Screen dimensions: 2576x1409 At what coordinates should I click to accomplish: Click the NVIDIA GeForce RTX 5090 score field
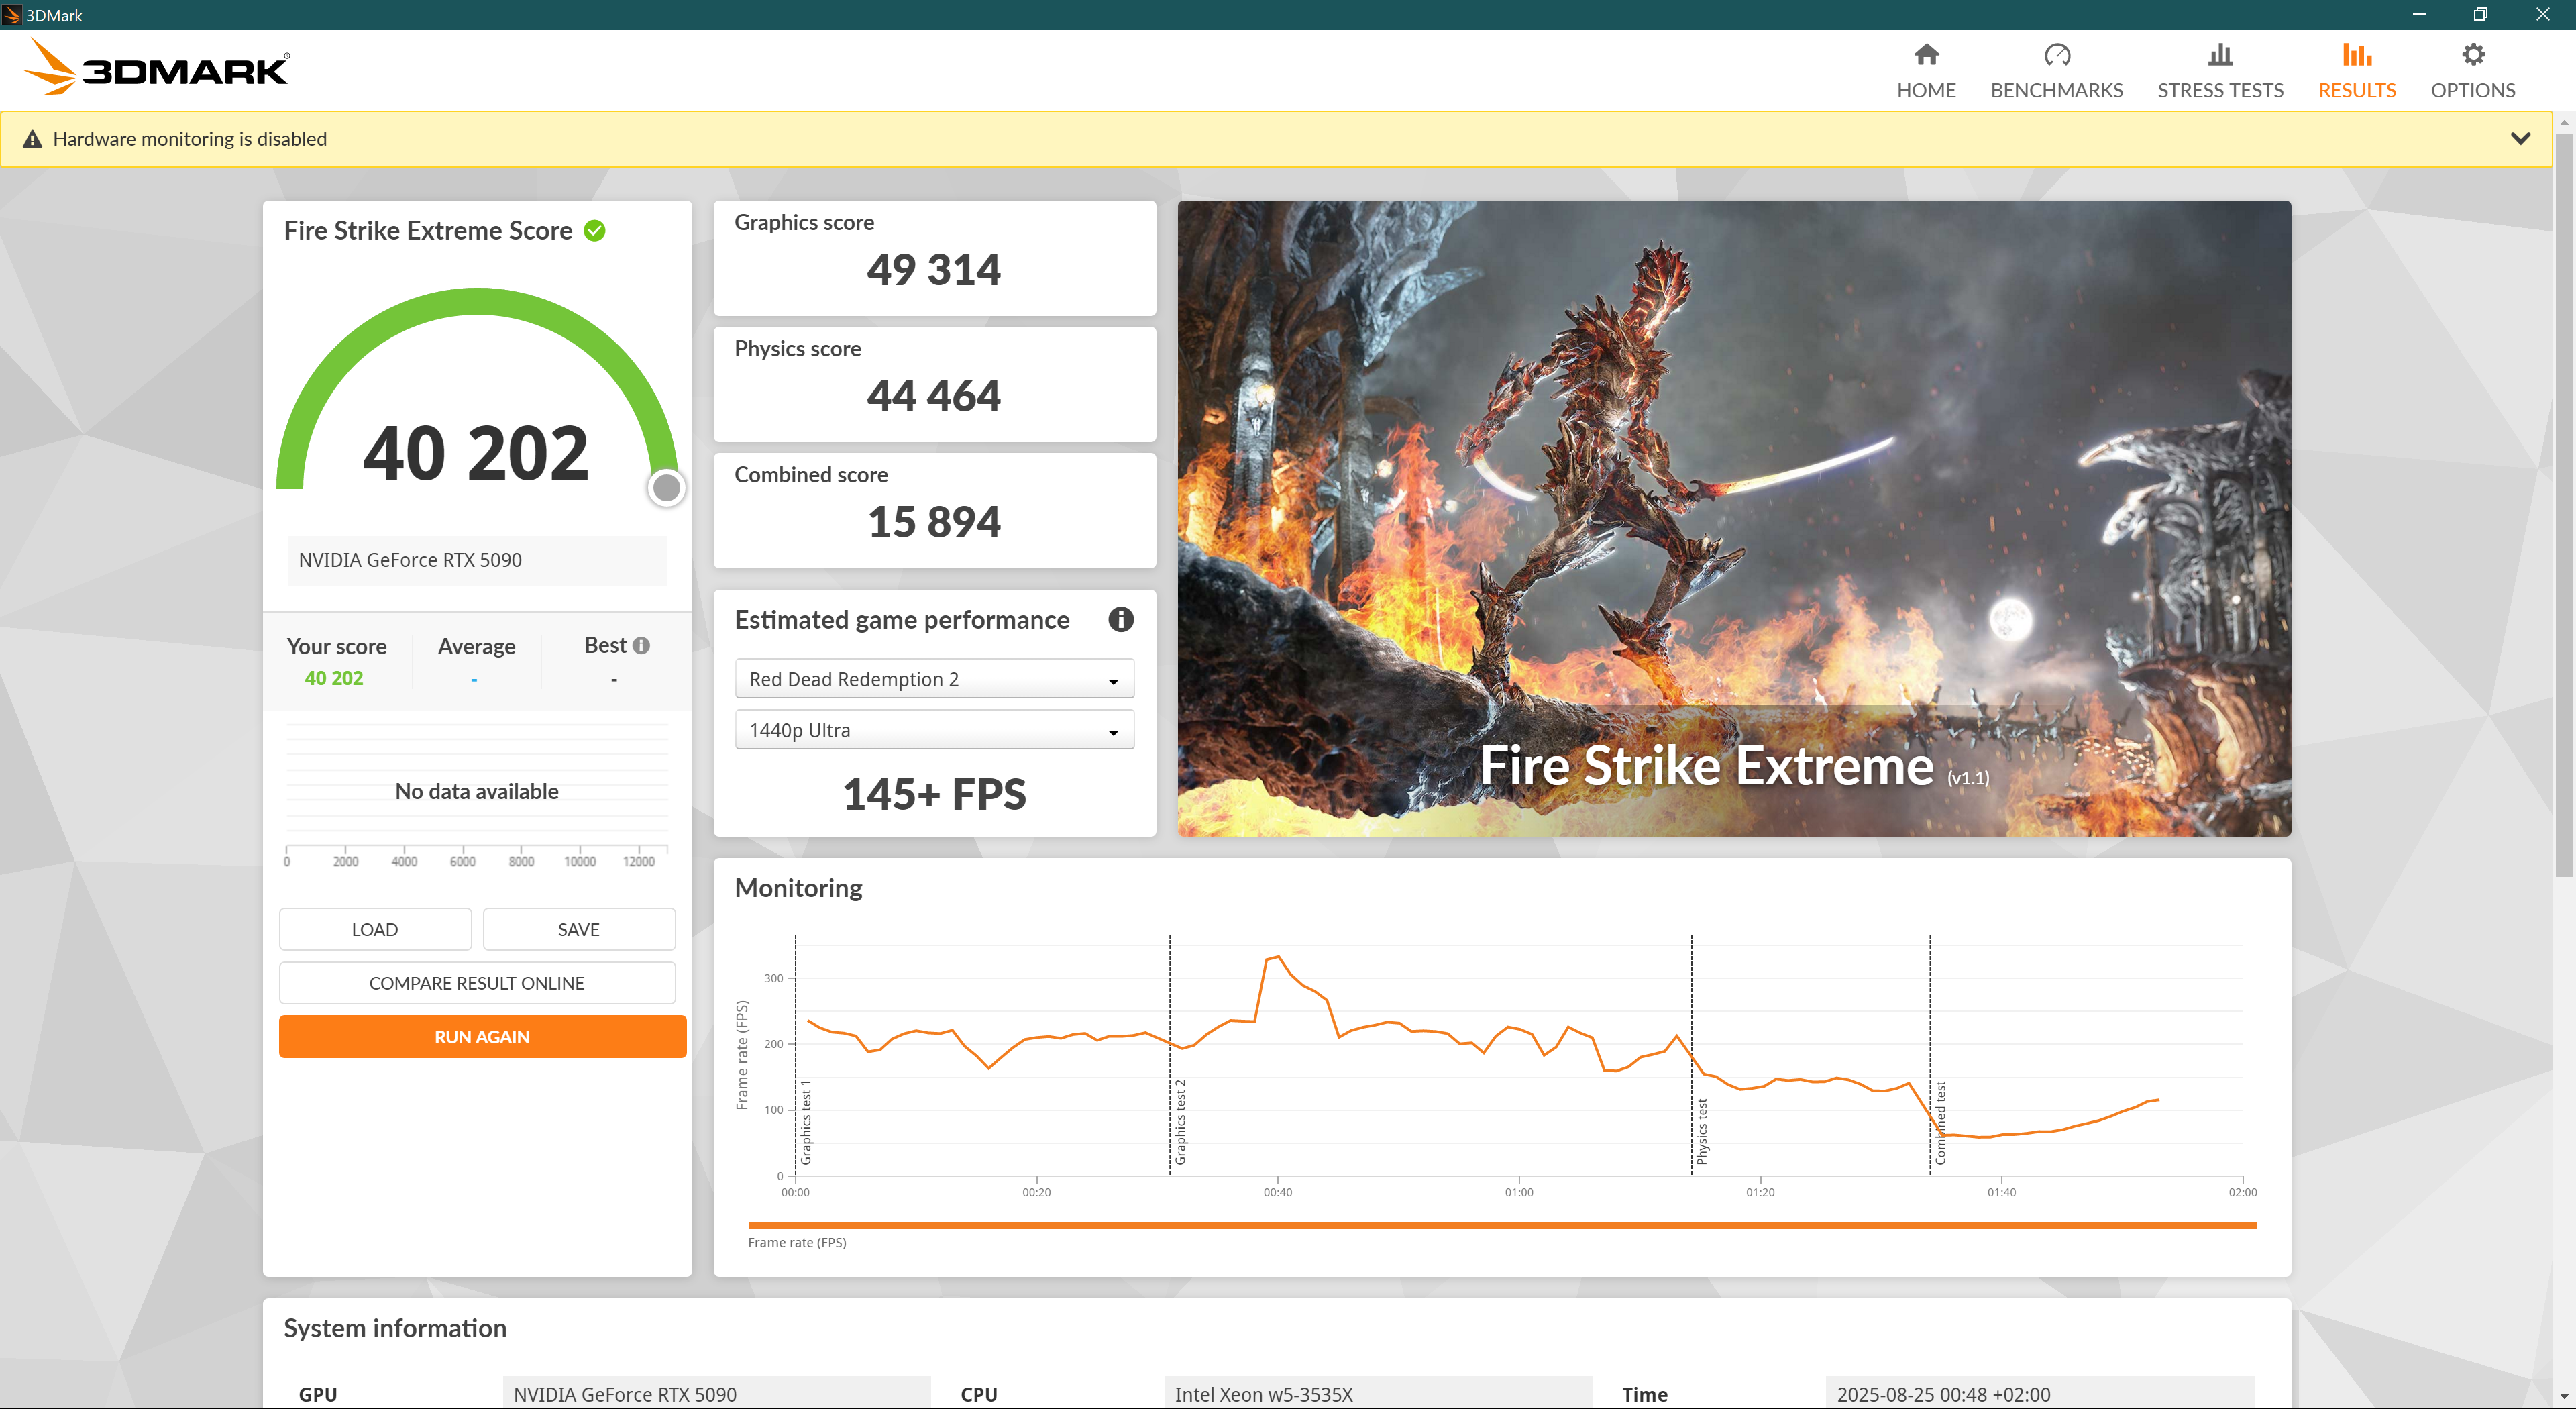pyautogui.click(x=477, y=560)
